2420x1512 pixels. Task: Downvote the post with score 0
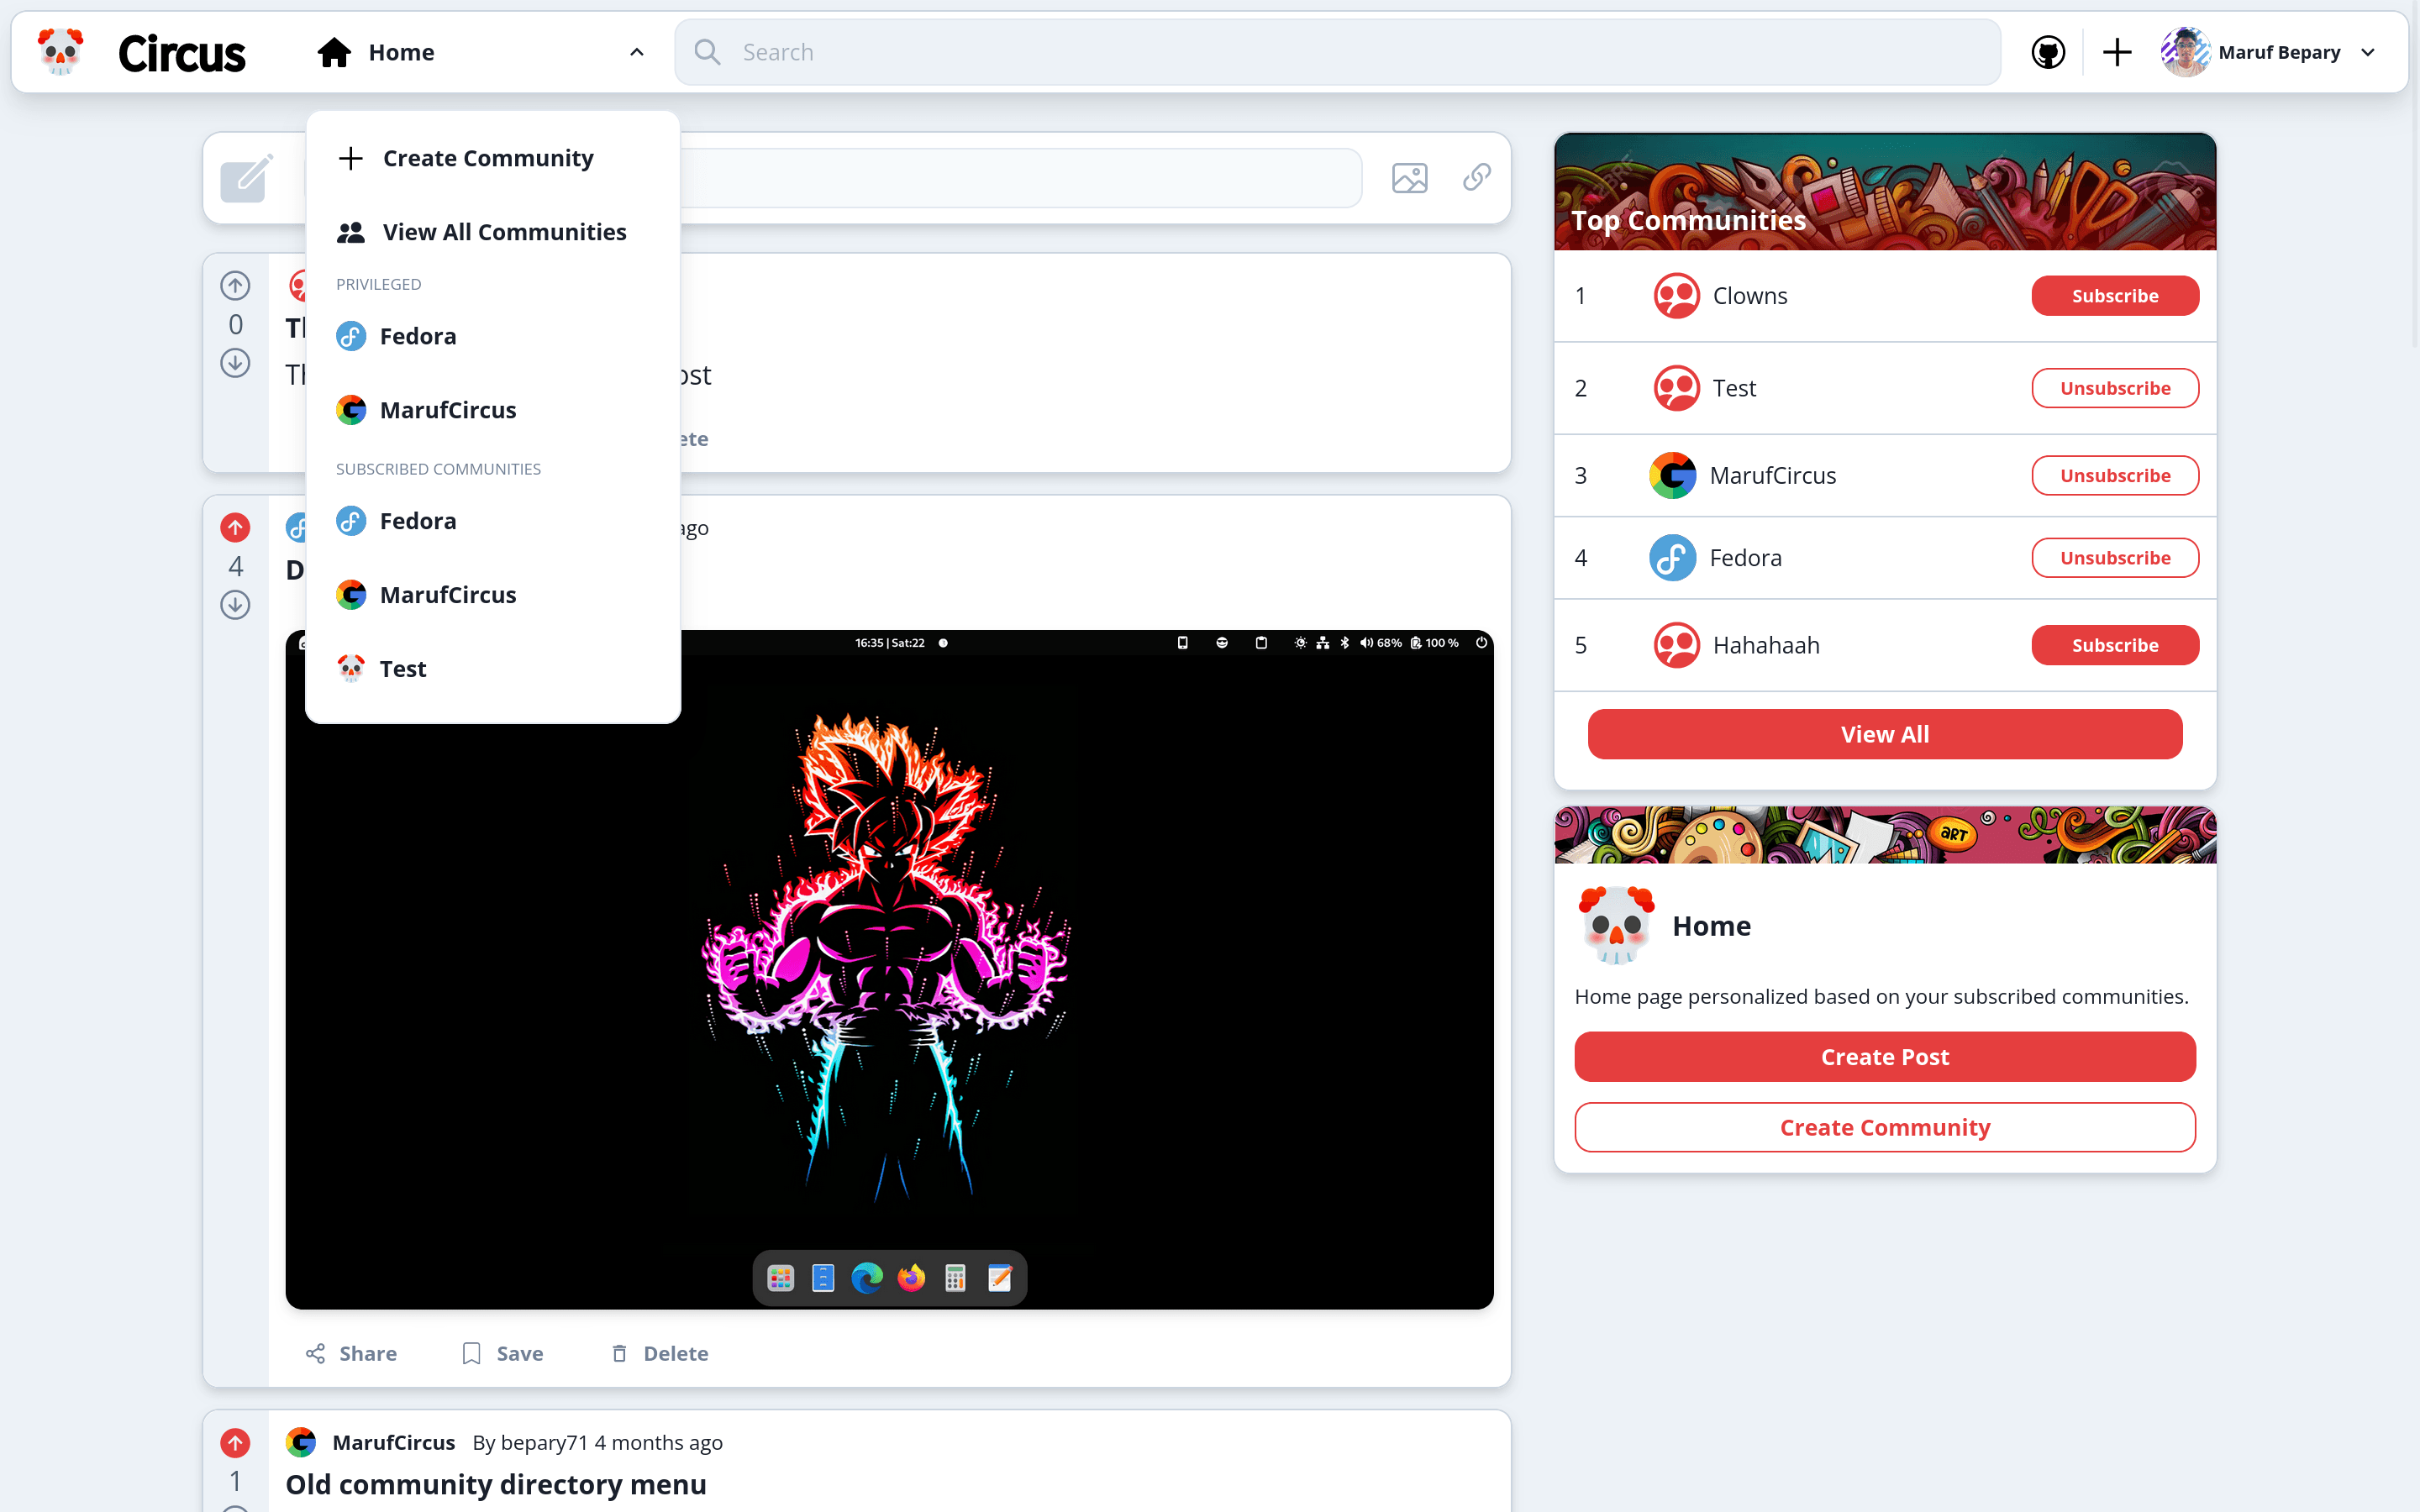click(235, 362)
